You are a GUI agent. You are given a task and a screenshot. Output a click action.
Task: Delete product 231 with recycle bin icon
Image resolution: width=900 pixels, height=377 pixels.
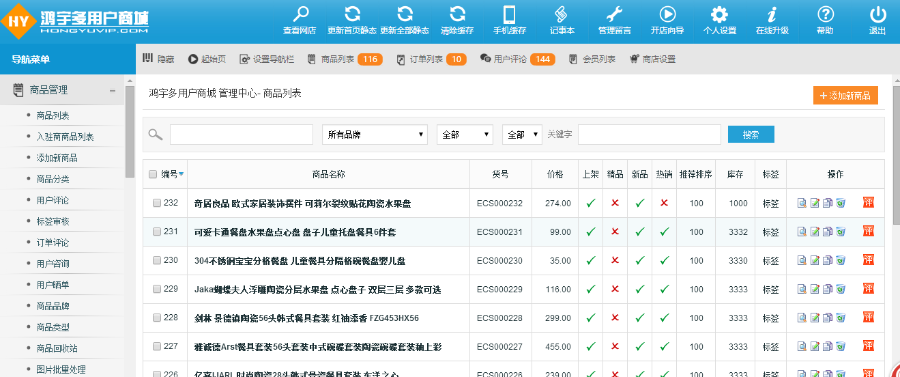840,232
